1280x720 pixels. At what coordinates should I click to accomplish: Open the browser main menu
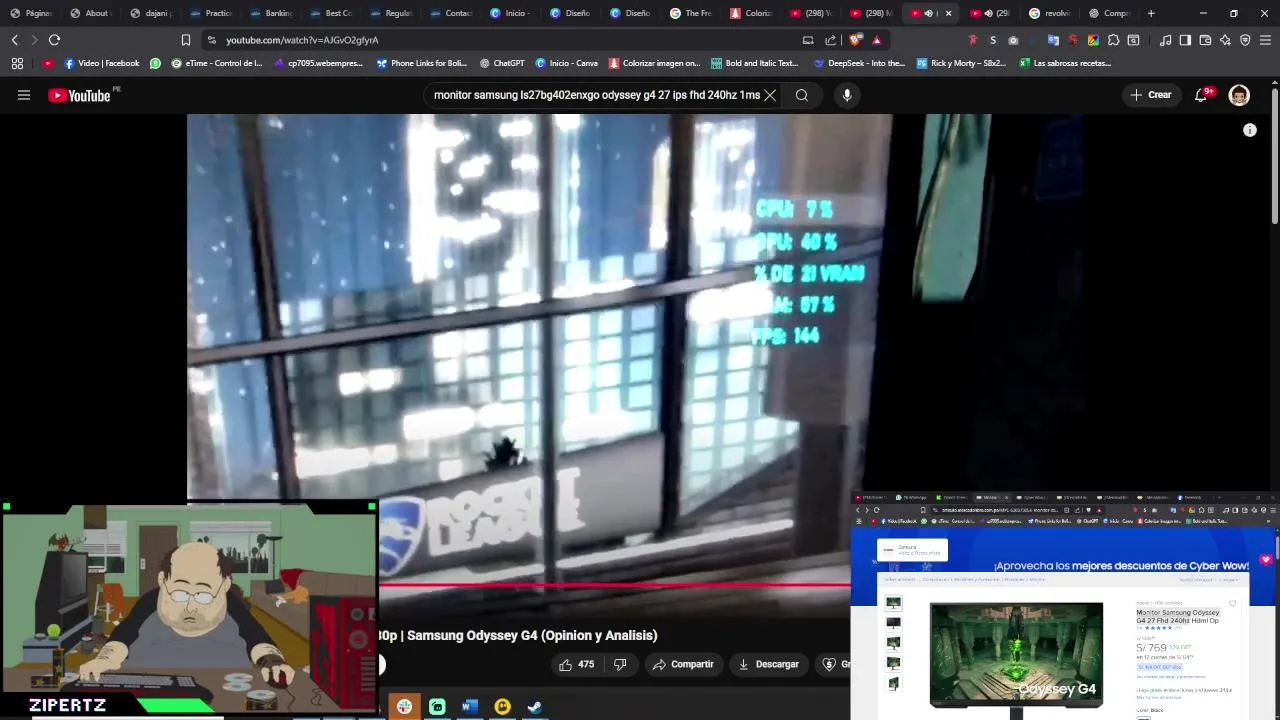point(1266,40)
